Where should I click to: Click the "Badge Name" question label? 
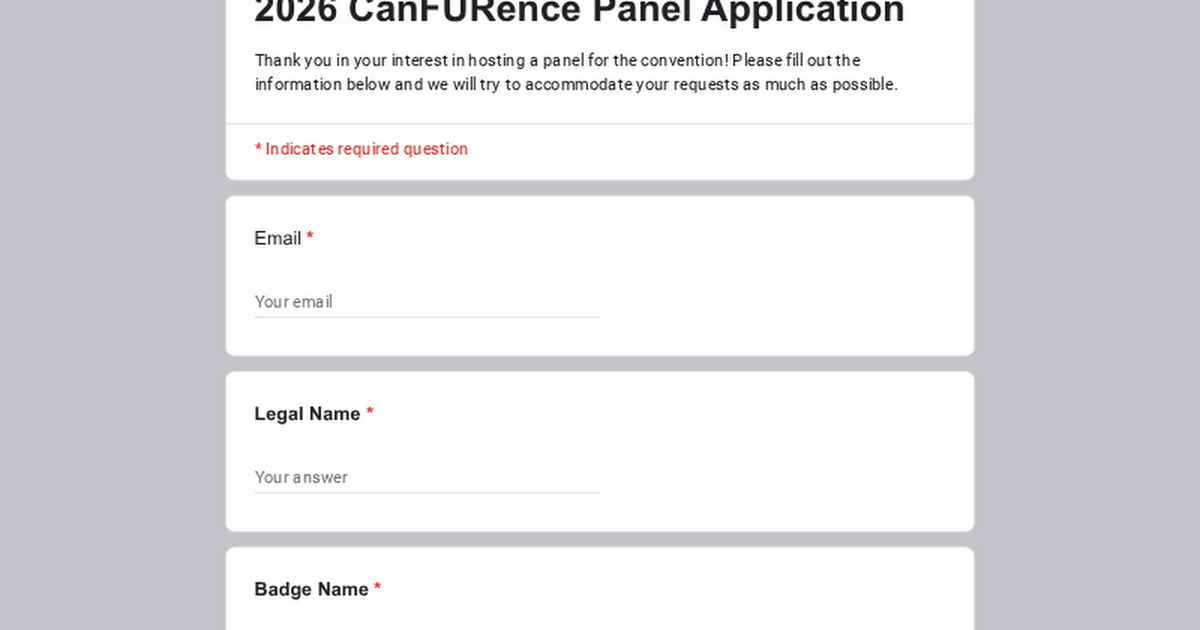tap(311, 589)
